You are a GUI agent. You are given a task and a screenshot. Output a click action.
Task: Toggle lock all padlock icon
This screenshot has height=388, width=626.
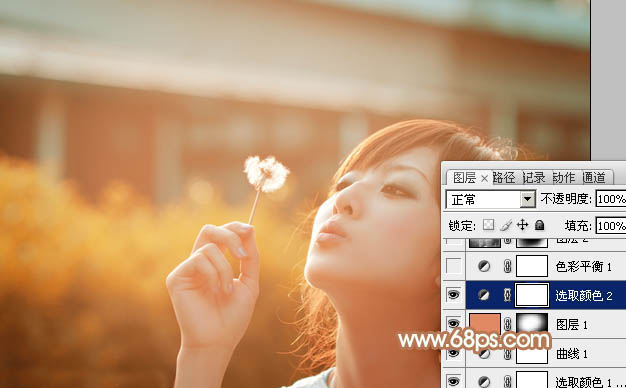coord(539,225)
